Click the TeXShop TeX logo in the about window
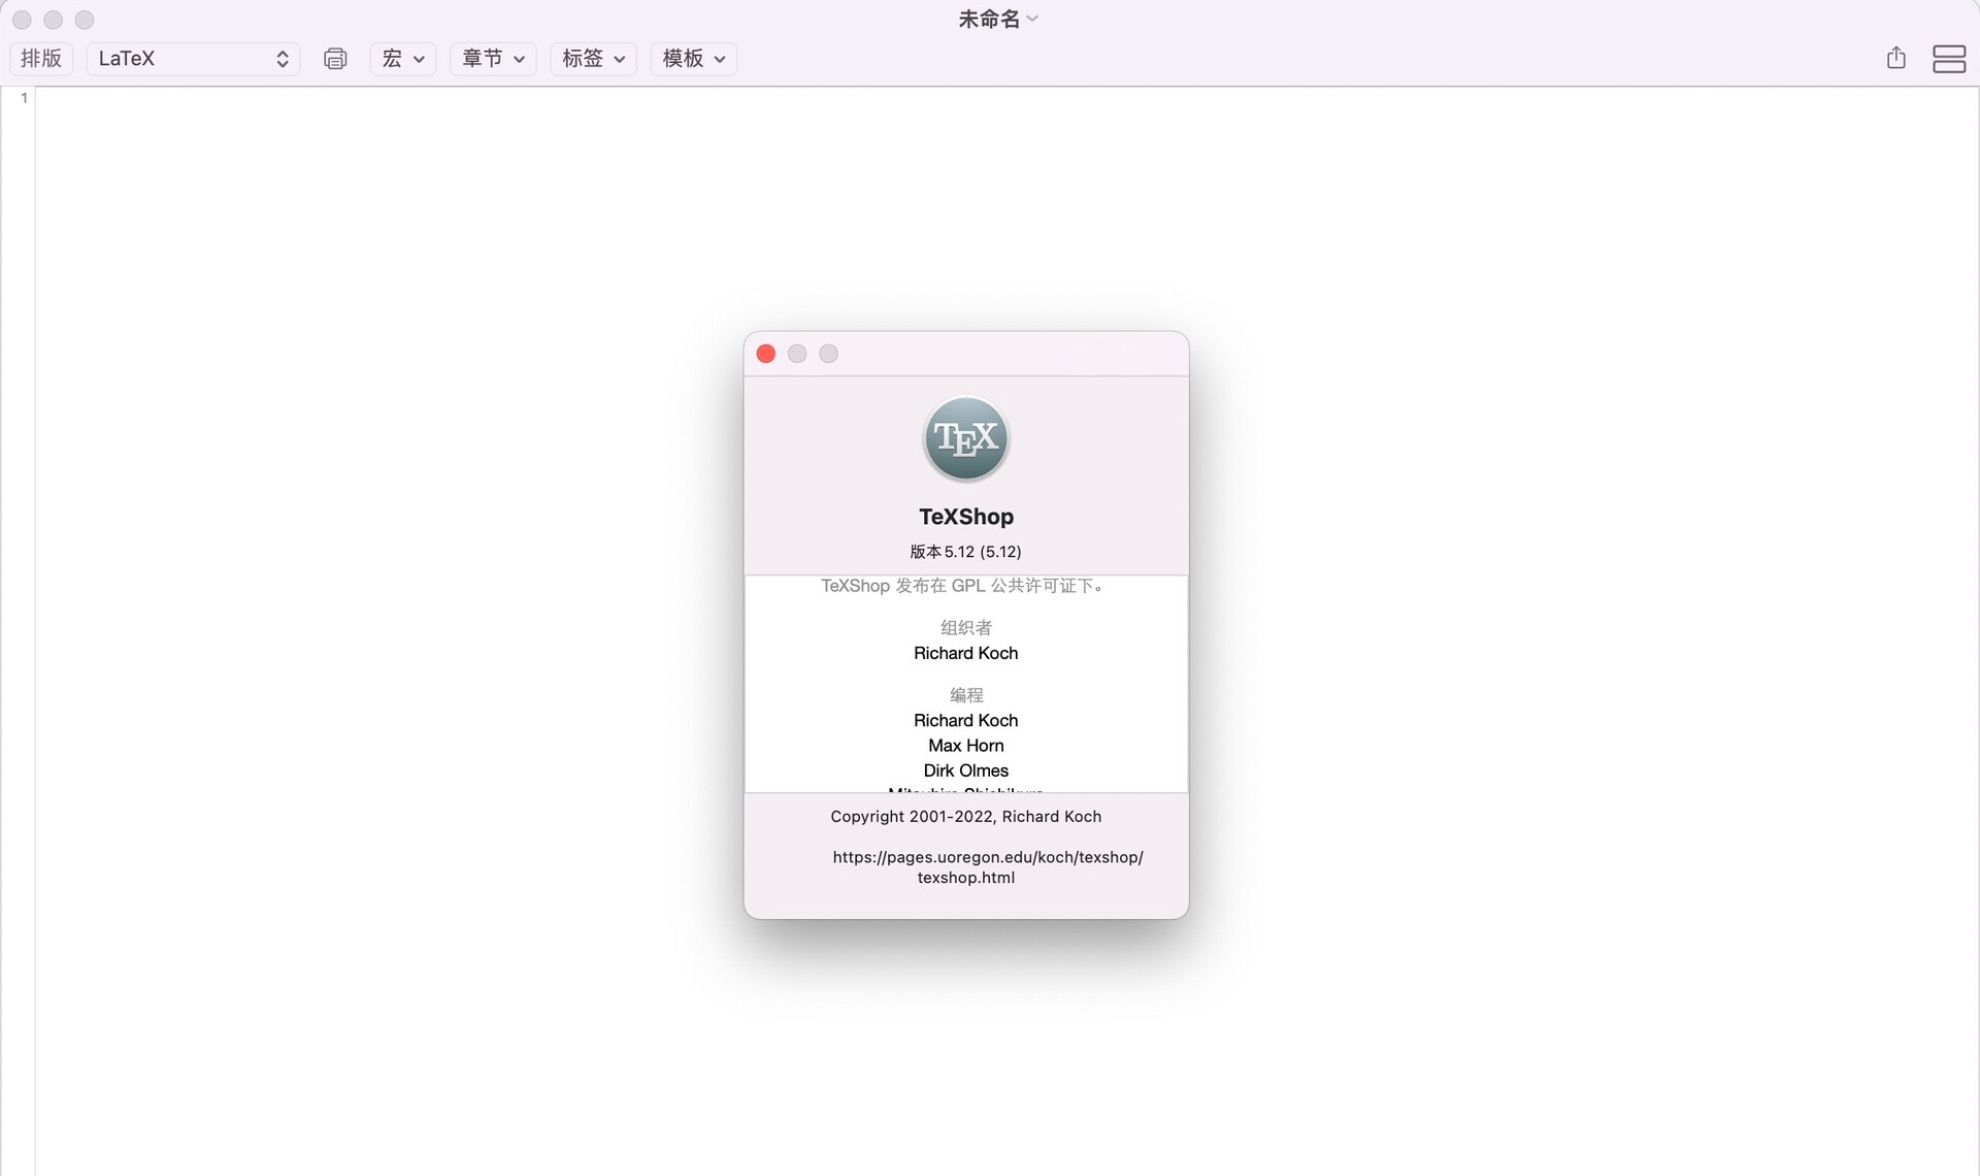Image resolution: width=1980 pixels, height=1176 pixels. 964,438
